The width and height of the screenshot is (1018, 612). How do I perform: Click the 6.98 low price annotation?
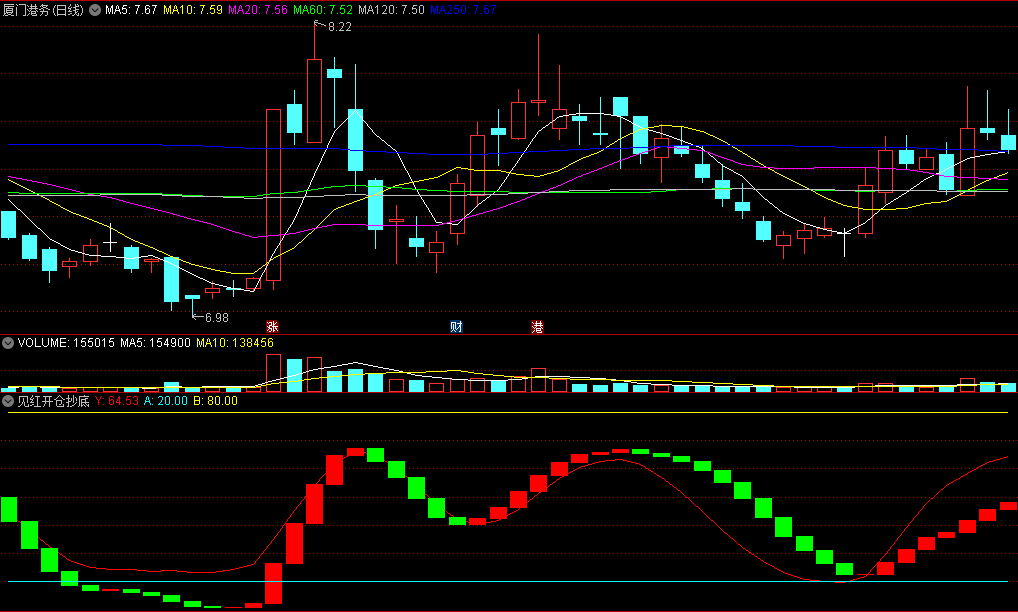pyautogui.click(x=217, y=317)
